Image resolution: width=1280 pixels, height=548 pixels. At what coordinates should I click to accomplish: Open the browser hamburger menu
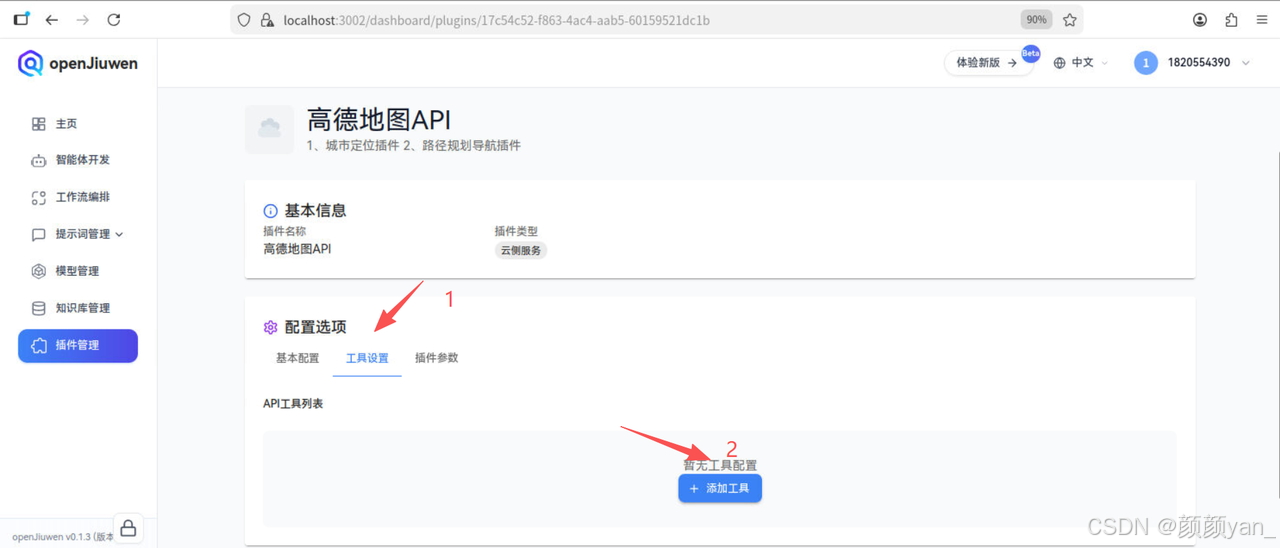[x=1262, y=20]
